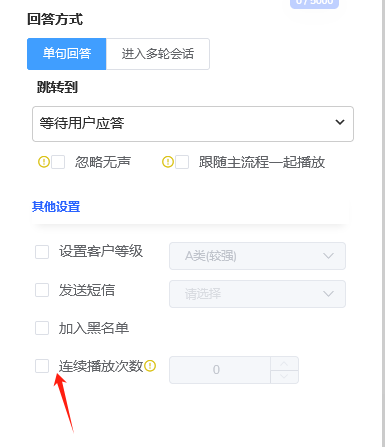Increase 连续播放次数 with the up arrow

[x=284, y=364]
